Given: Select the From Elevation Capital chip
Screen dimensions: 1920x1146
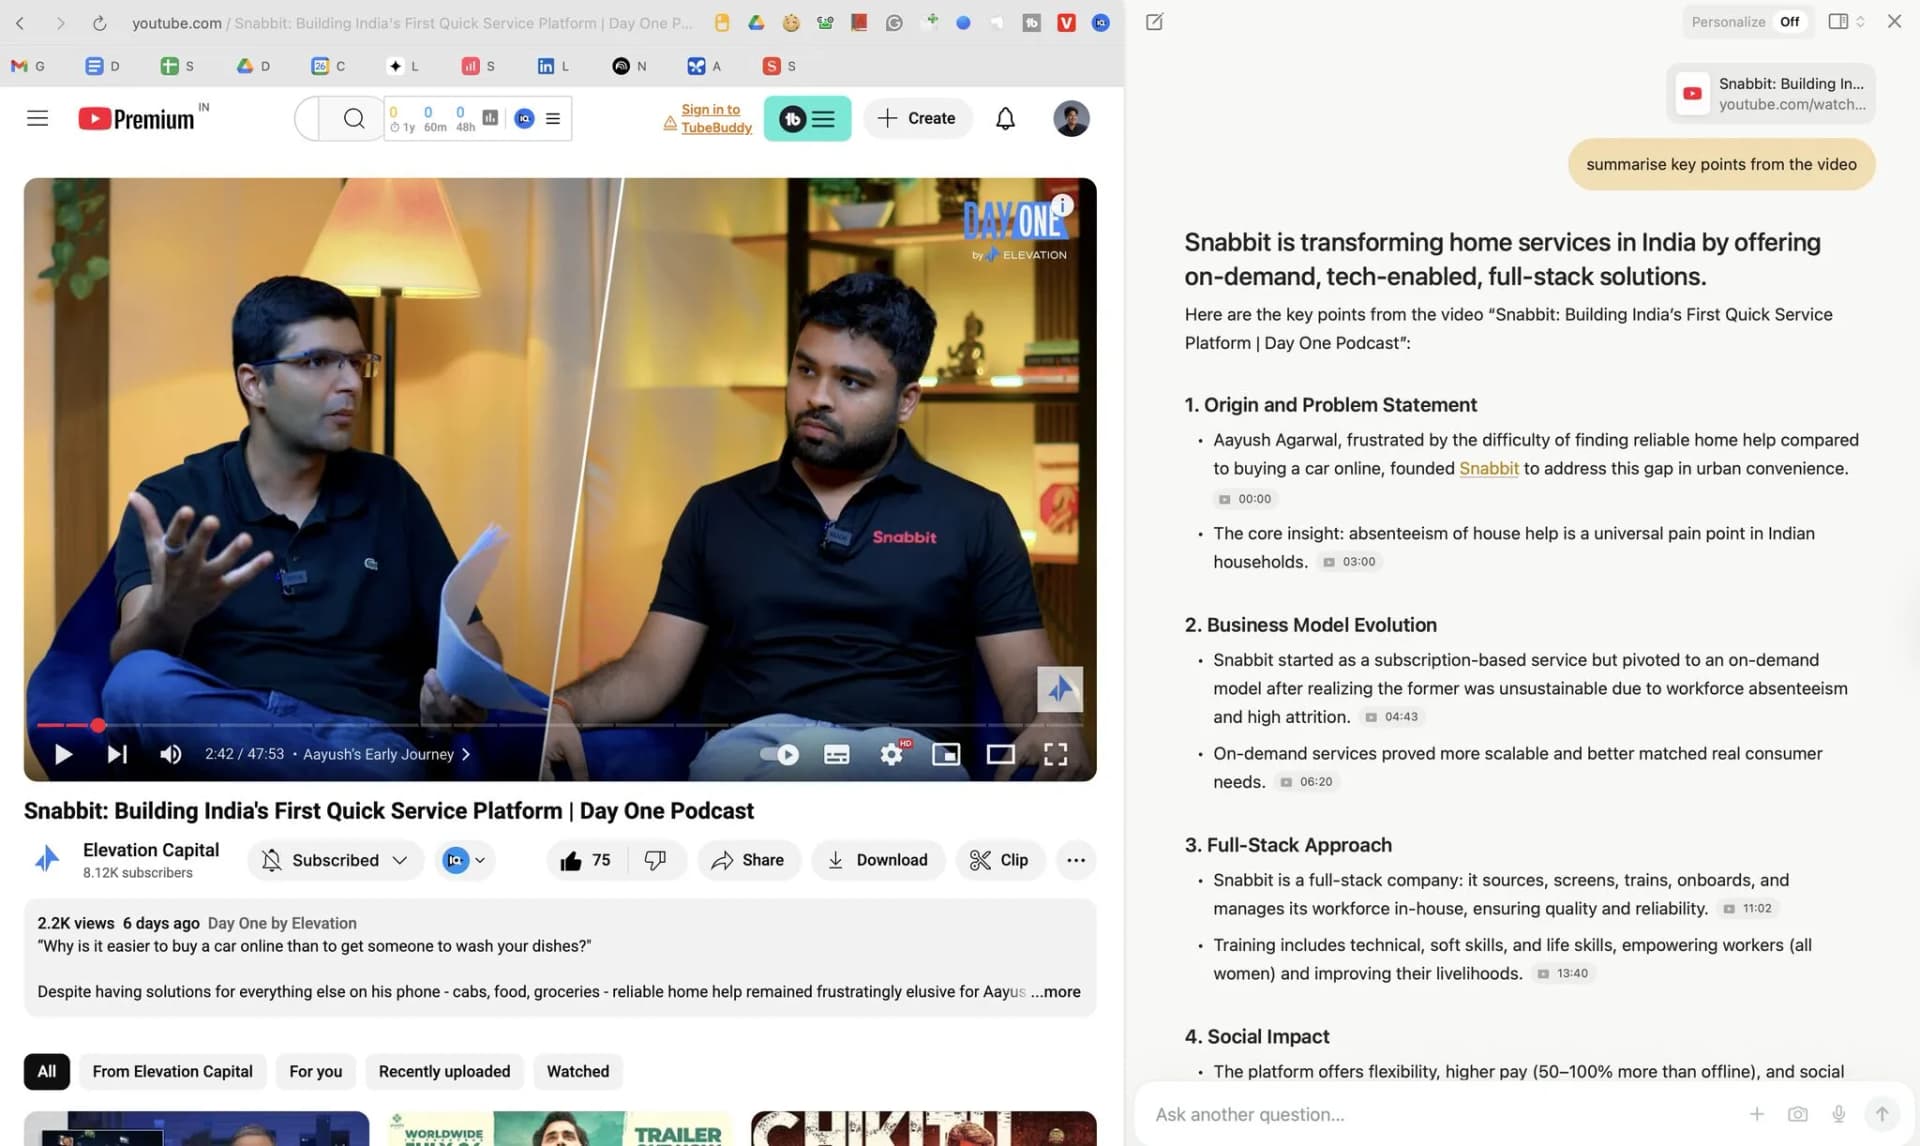Looking at the screenshot, I should click(173, 1071).
